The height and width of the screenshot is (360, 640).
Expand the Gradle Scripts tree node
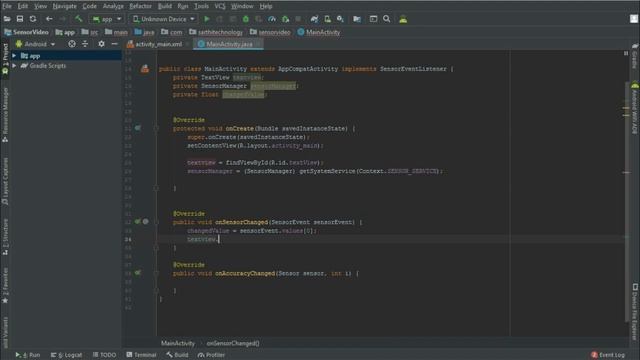tap(14, 65)
